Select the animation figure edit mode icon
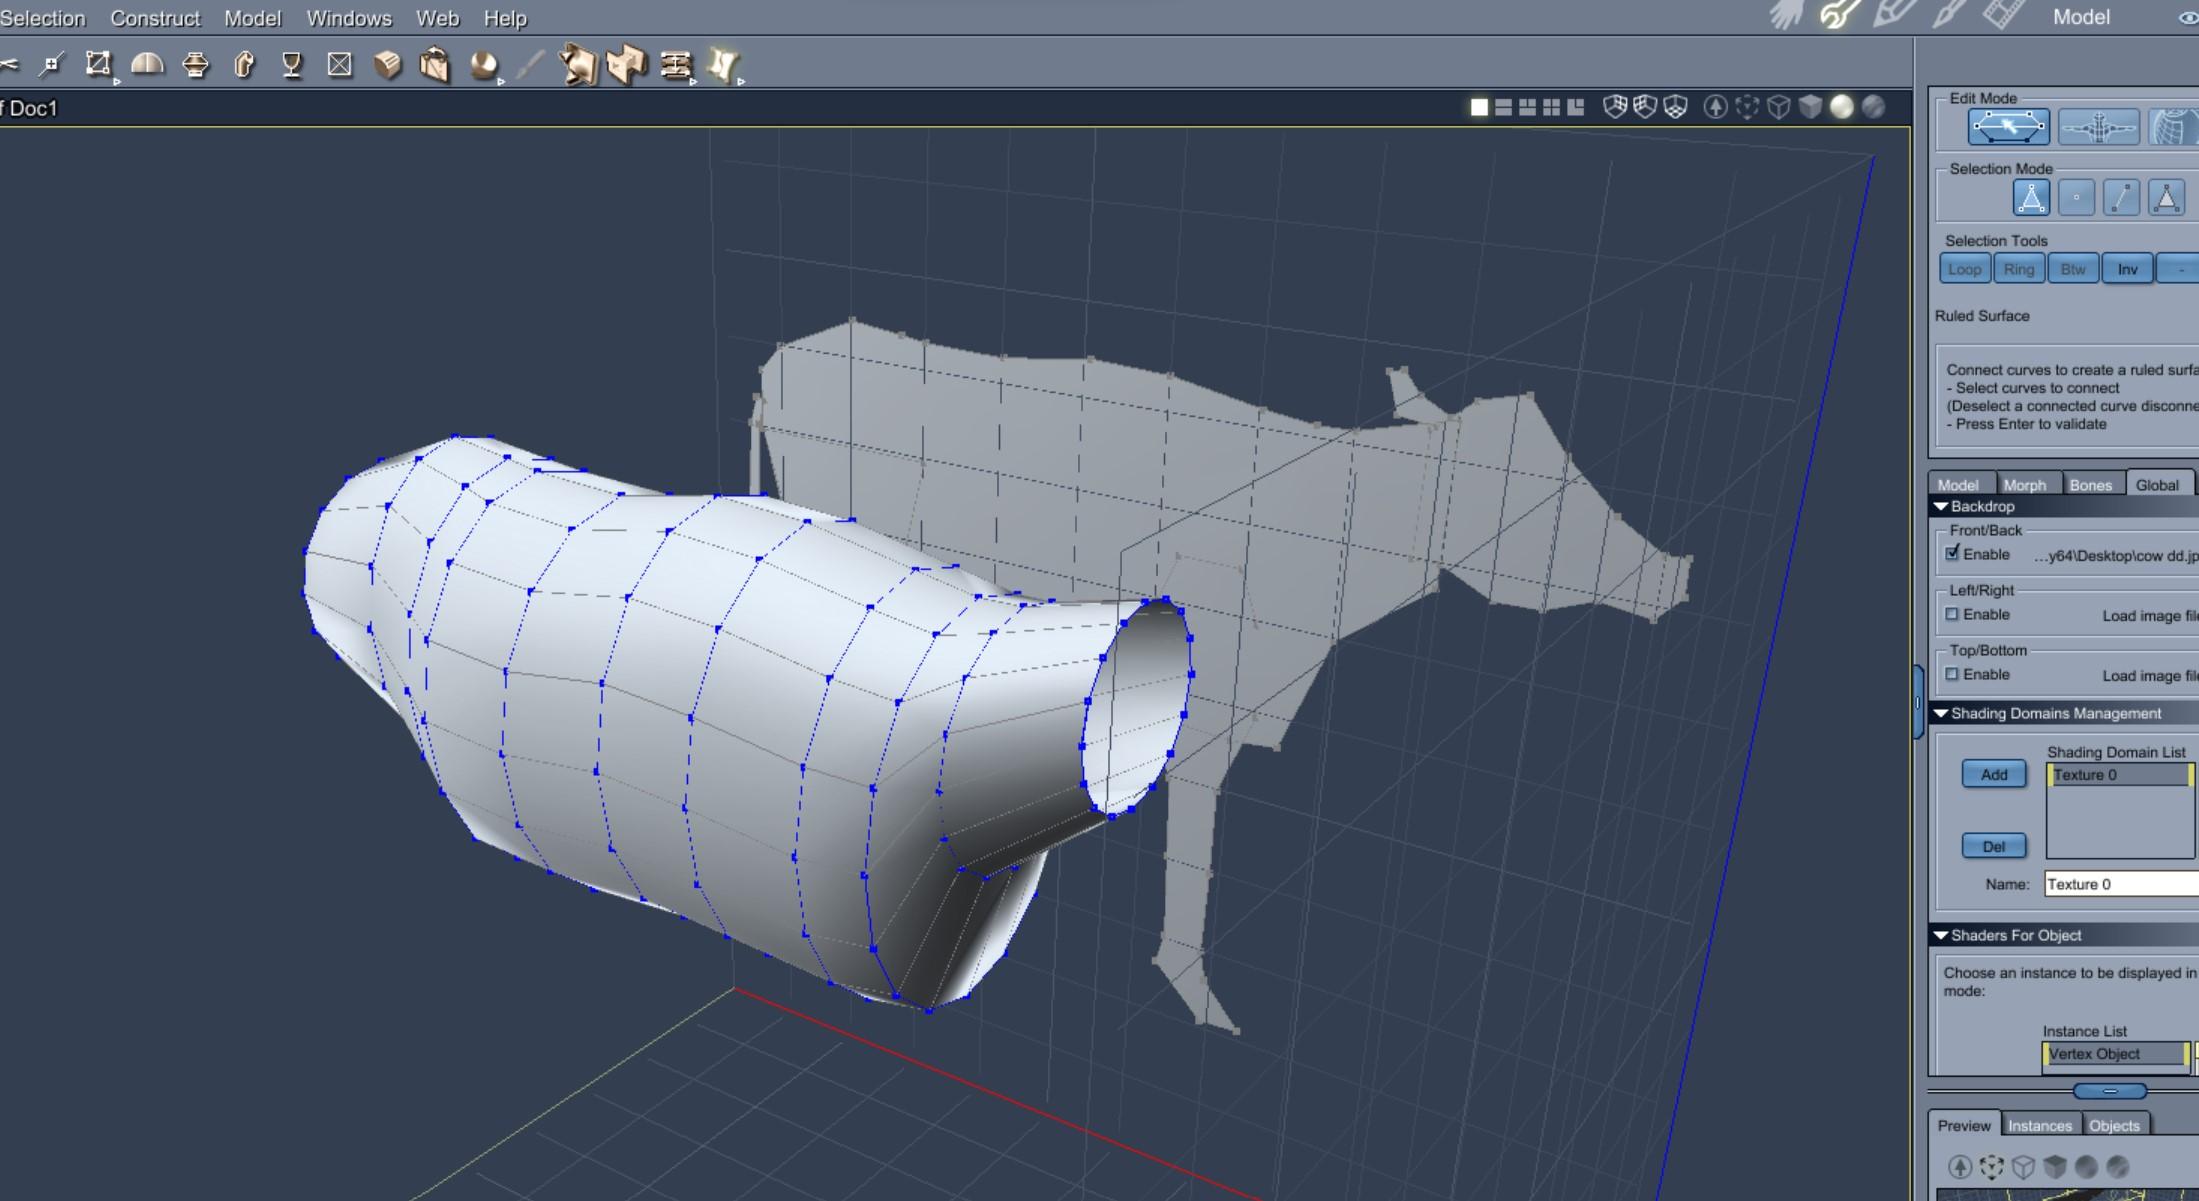 pyautogui.click(x=2098, y=127)
